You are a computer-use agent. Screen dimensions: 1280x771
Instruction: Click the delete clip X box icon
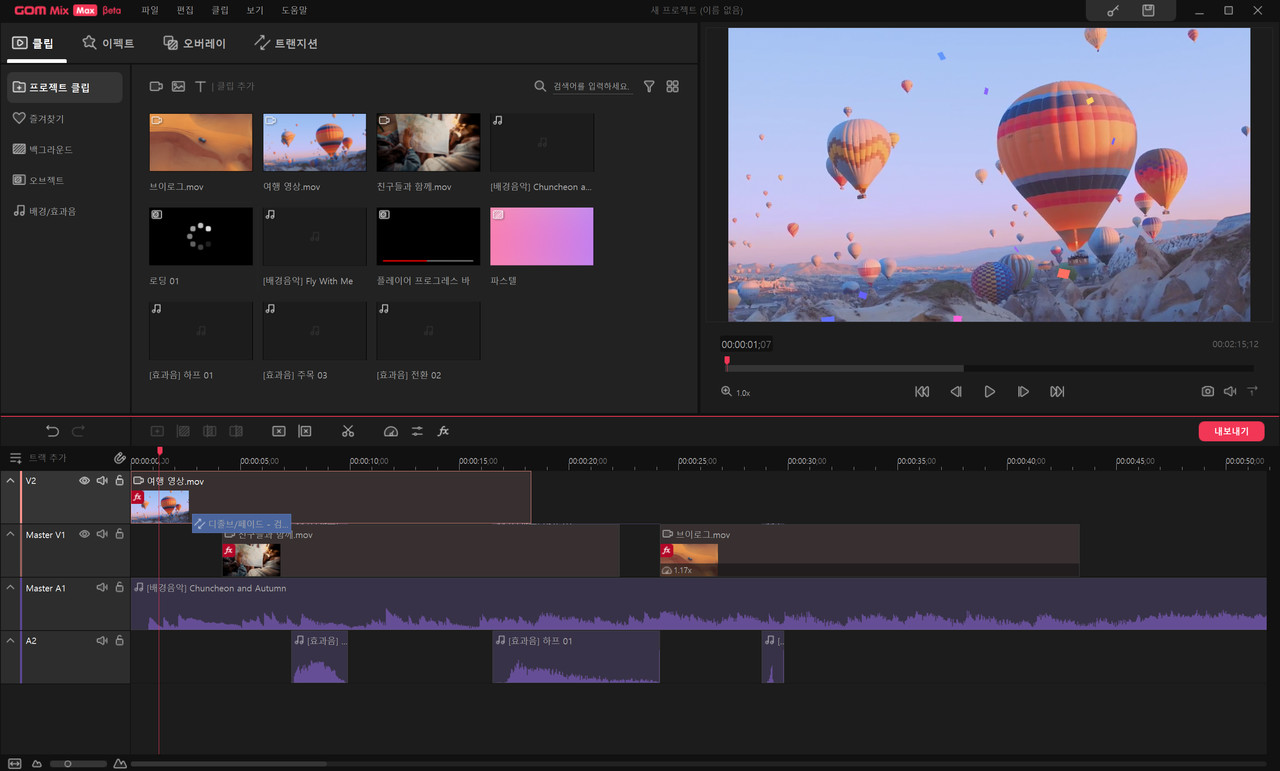[279, 431]
